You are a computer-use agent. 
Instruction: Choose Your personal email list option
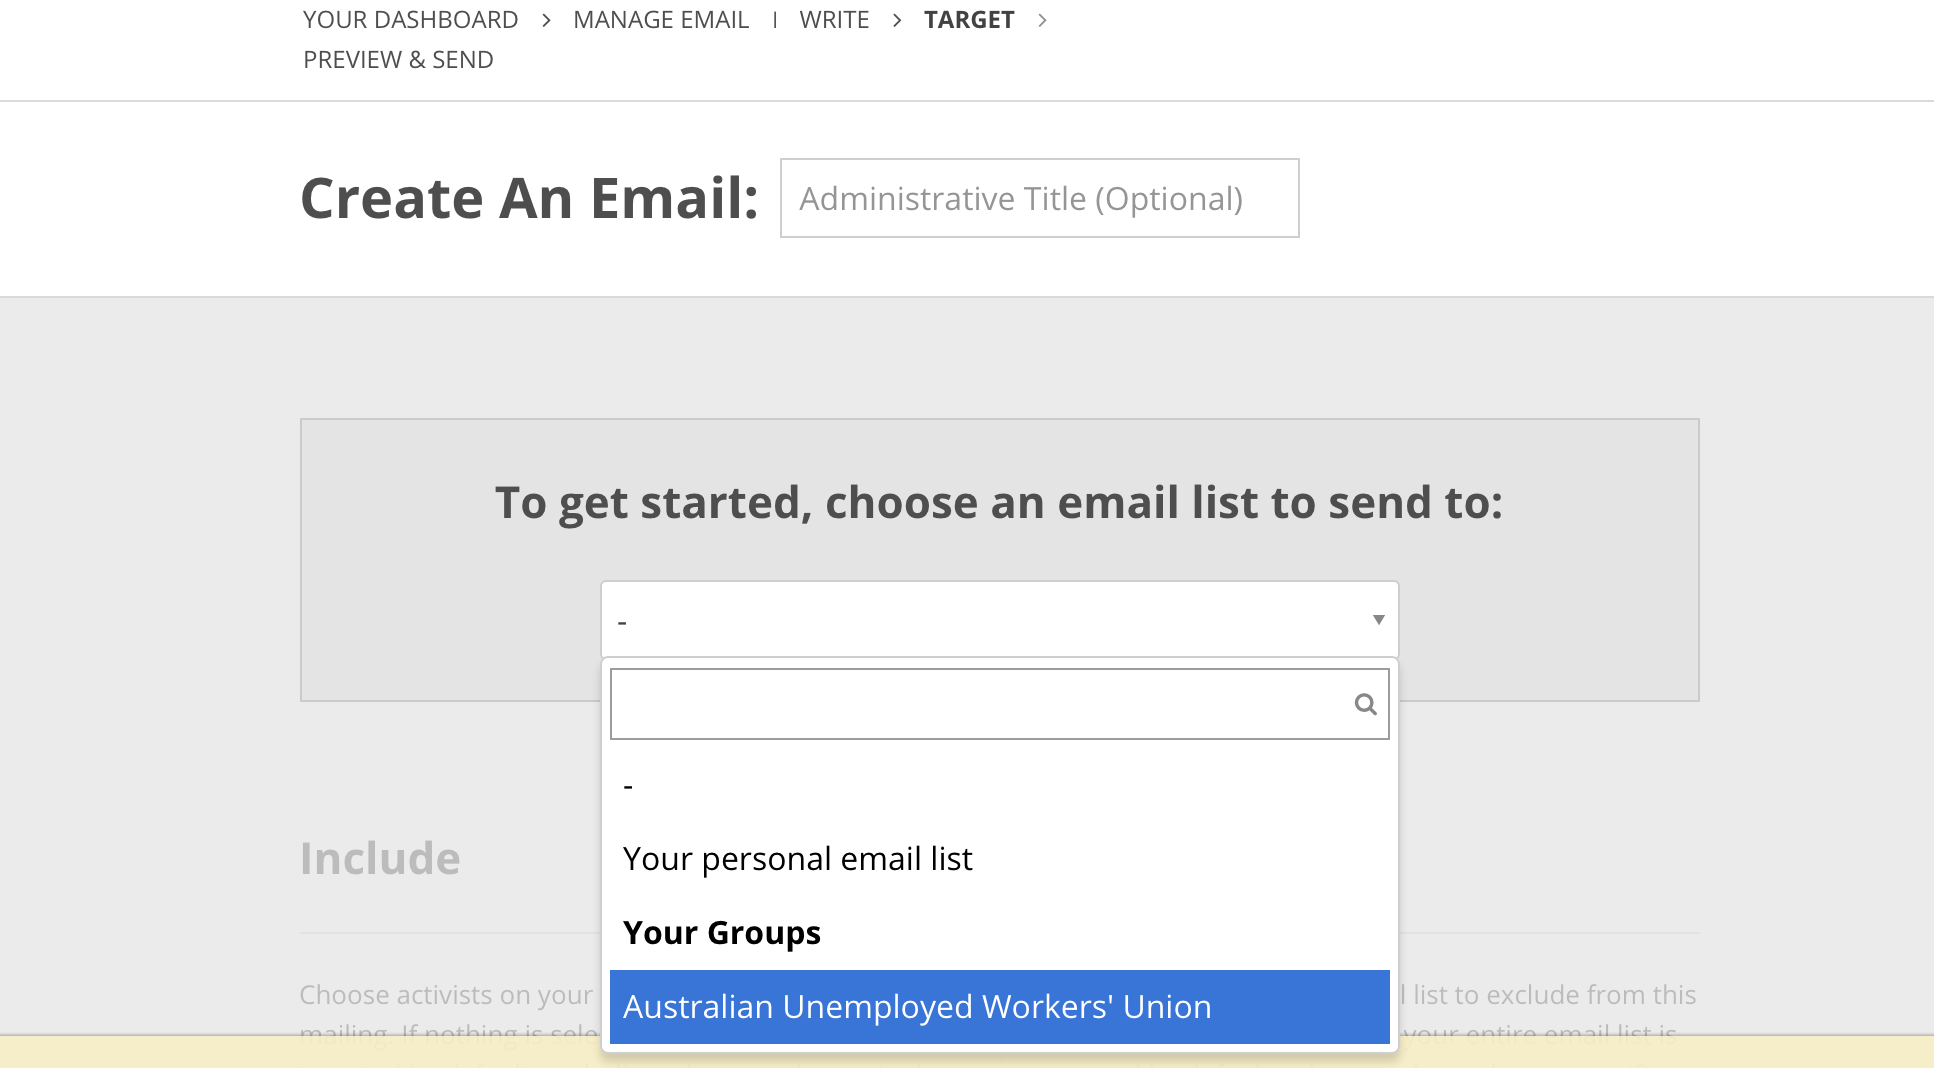coord(999,859)
